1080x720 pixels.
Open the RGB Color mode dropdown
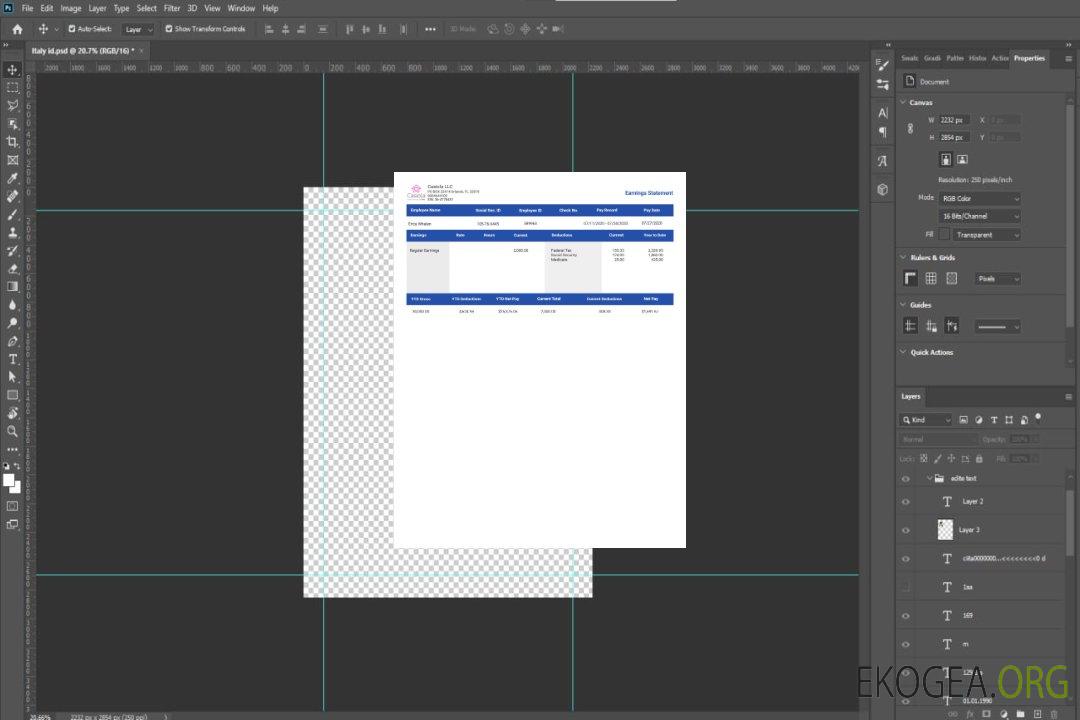click(979, 198)
